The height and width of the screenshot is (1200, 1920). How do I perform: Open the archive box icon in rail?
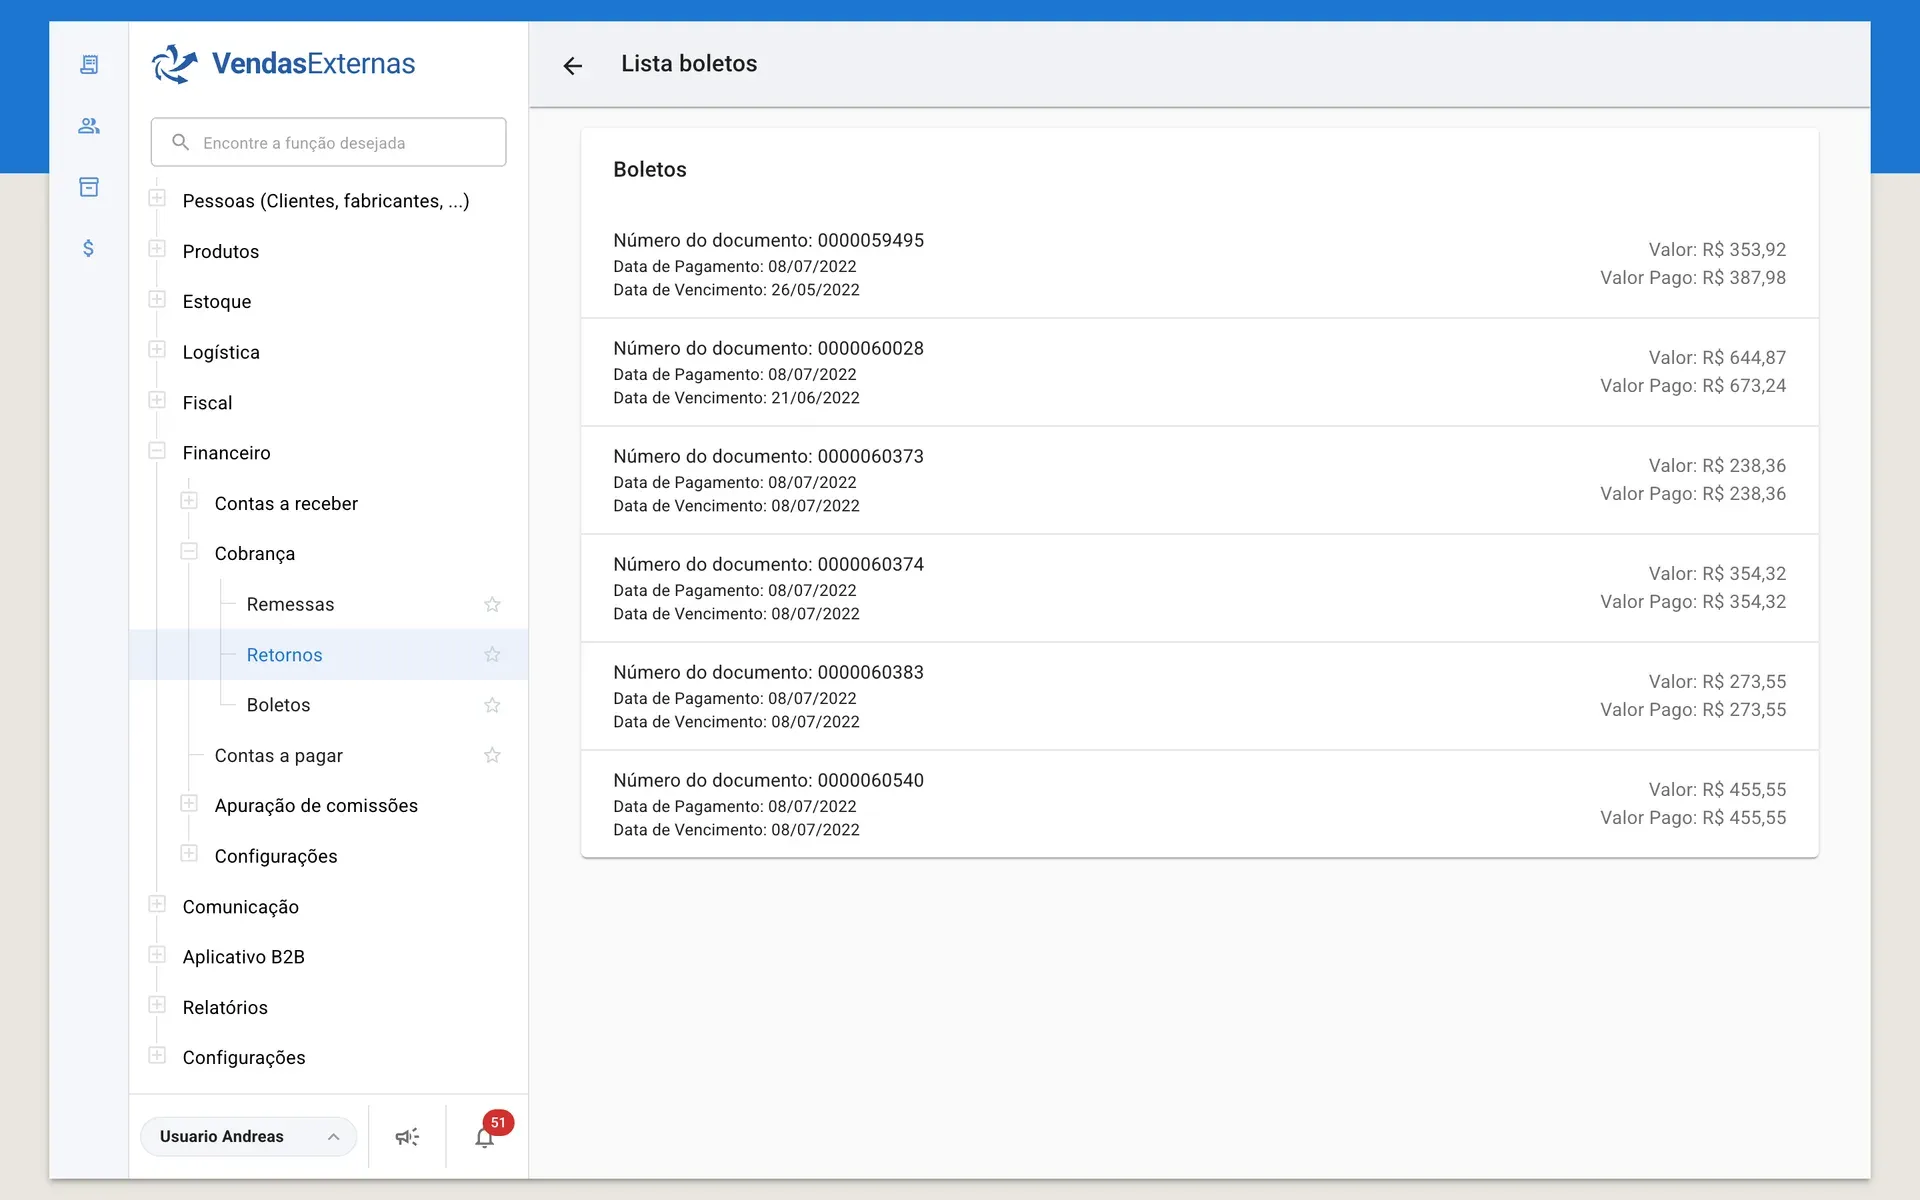click(x=89, y=187)
